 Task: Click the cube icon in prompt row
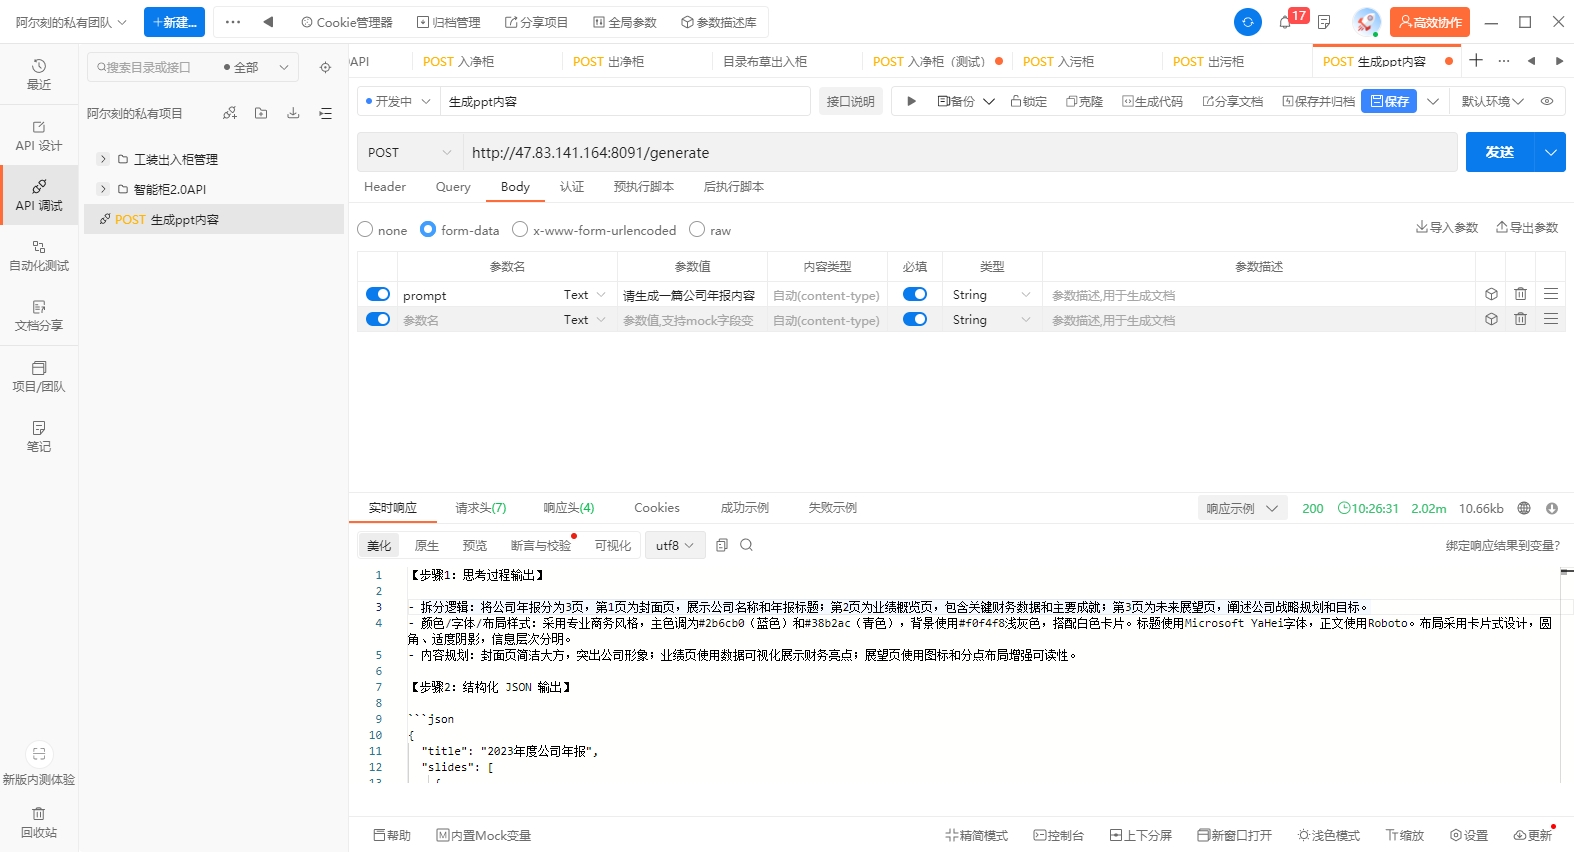[1491, 294]
